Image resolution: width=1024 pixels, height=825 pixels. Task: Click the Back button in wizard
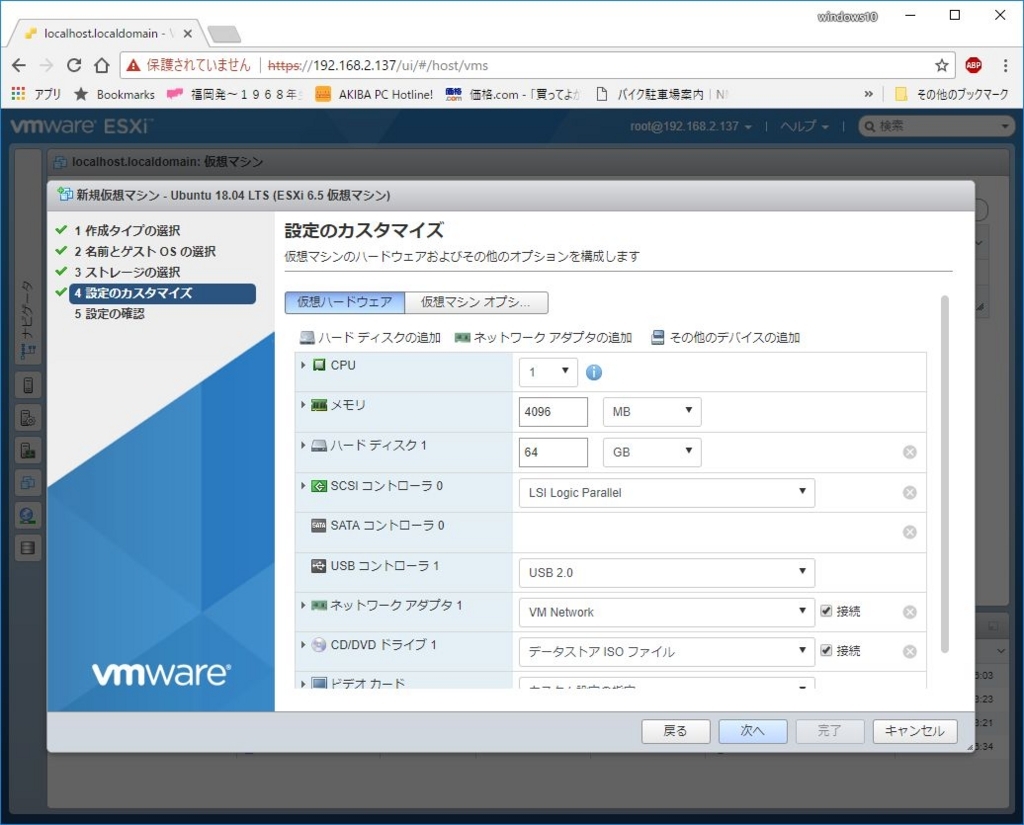click(675, 731)
